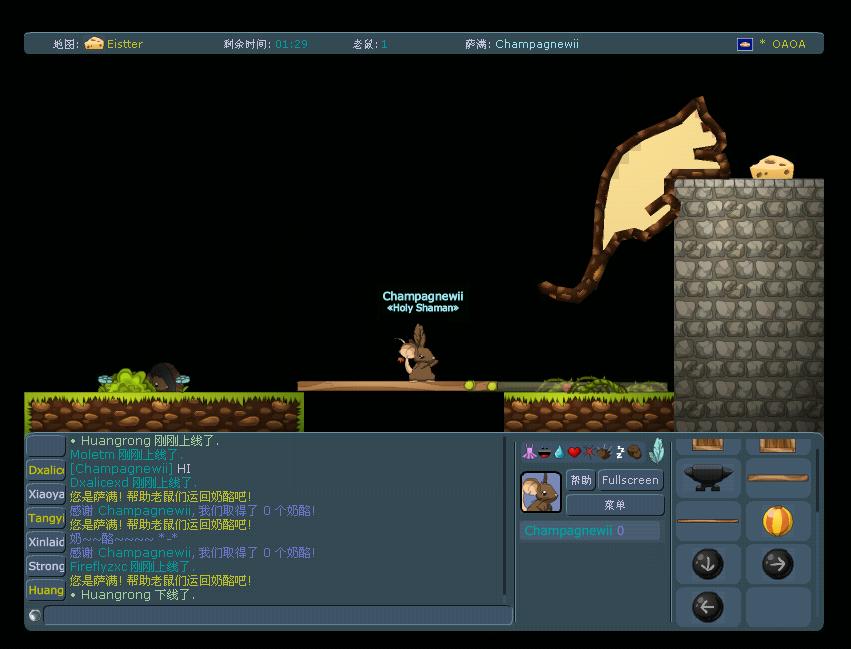Open the 菜单 menu button
Screen dimensions: 851x649
615,505
